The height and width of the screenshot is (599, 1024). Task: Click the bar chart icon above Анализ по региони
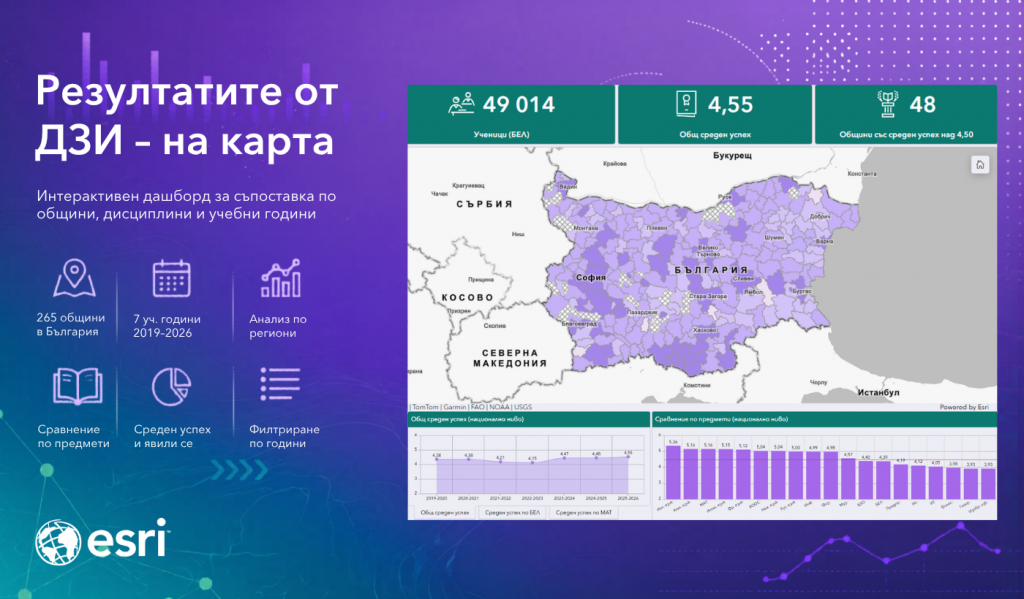[x=281, y=278]
